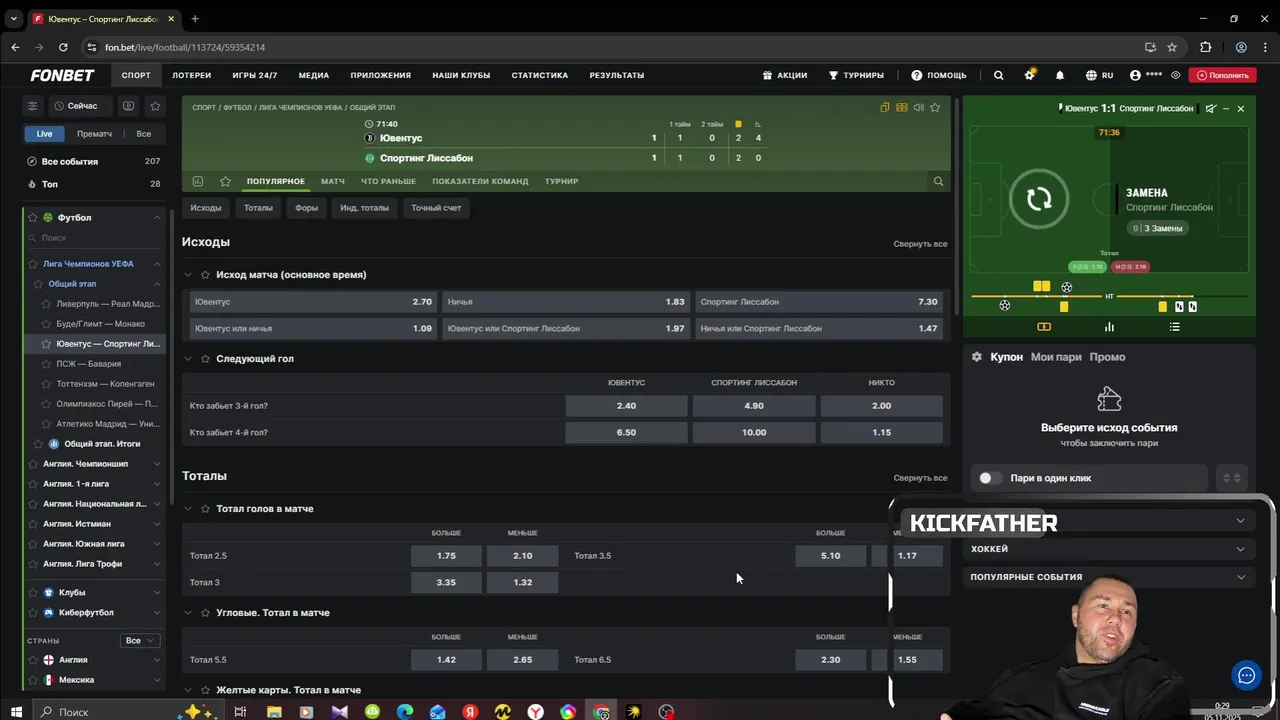Open the Мои пари tab
The width and height of the screenshot is (1280, 720).
(1056, 357)
